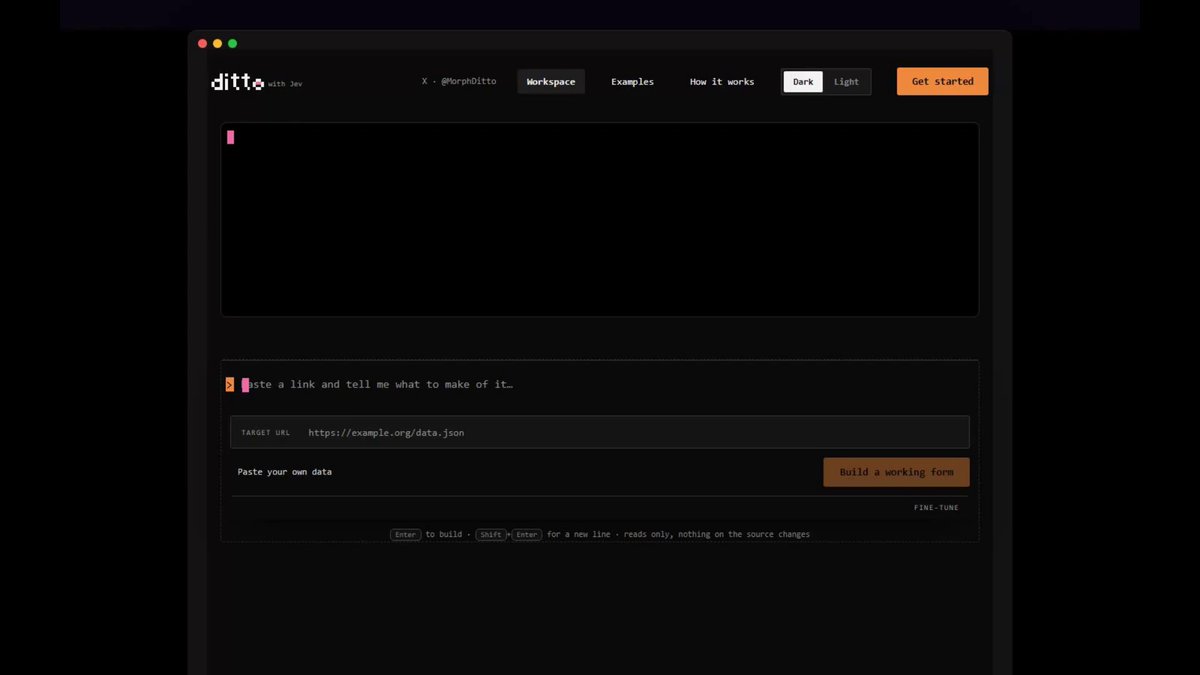Viewport: 1200px width, 675px height.
Task: Open the @MorphDitto X profile link
Action: 459,81
